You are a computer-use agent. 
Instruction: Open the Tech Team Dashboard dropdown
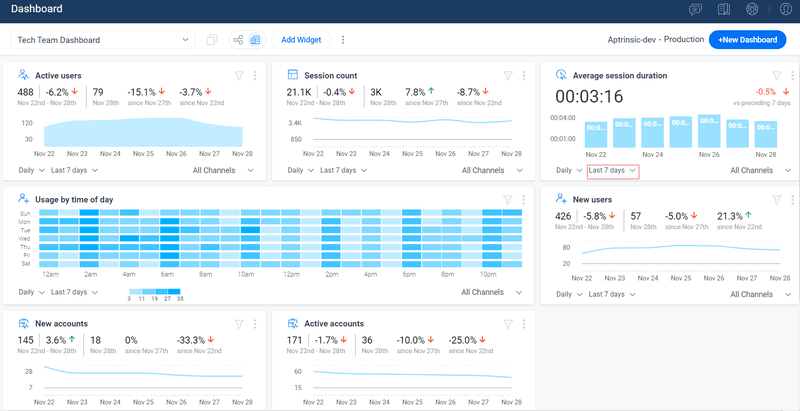point(103,40)
